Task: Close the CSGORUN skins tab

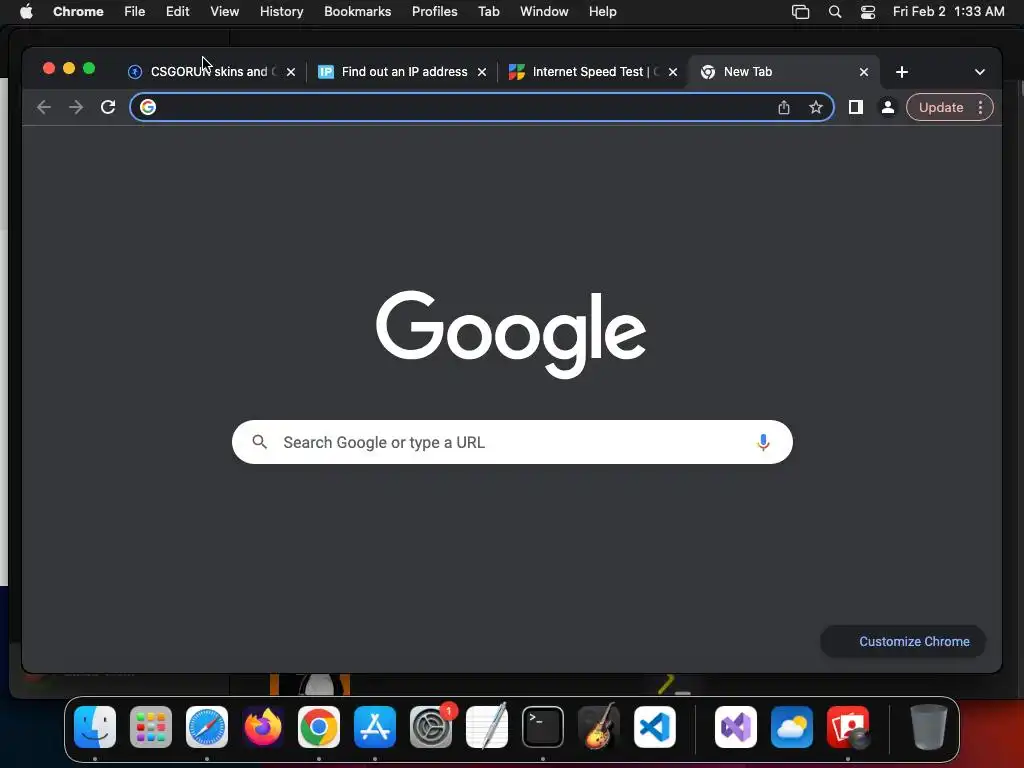Action: (x=291, y=72)
